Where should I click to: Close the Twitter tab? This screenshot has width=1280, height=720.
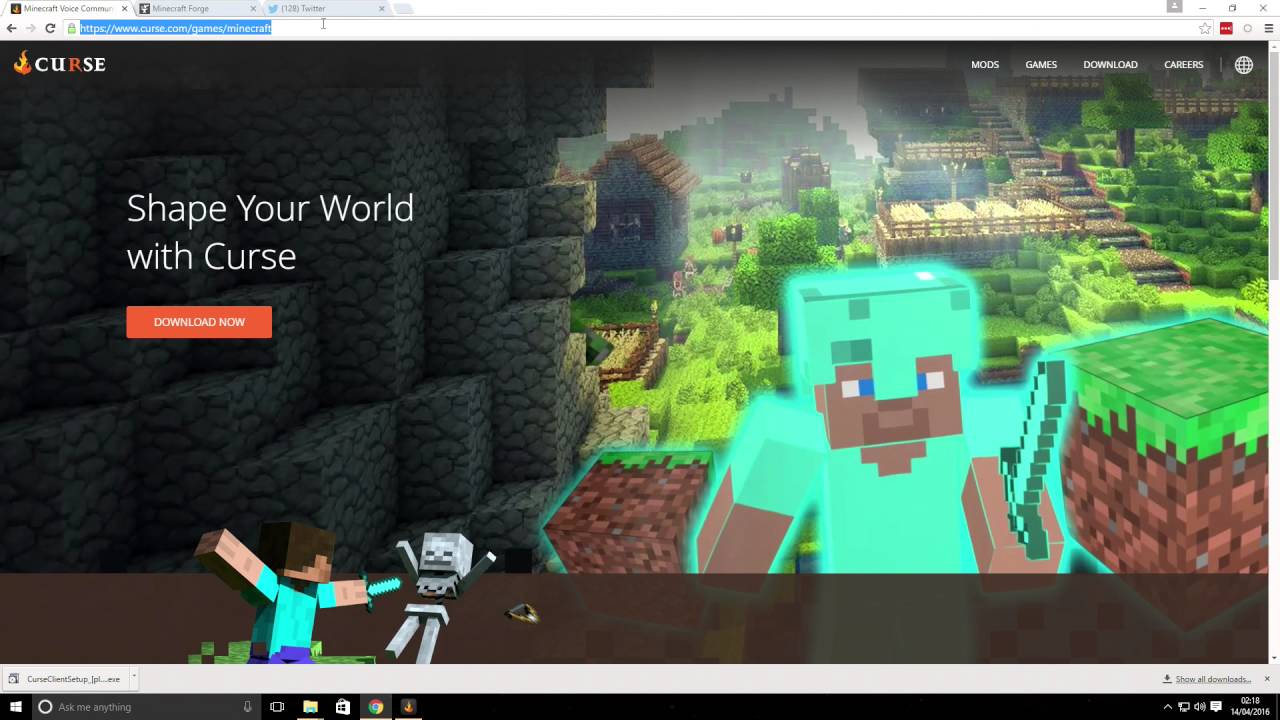point(381,8)
